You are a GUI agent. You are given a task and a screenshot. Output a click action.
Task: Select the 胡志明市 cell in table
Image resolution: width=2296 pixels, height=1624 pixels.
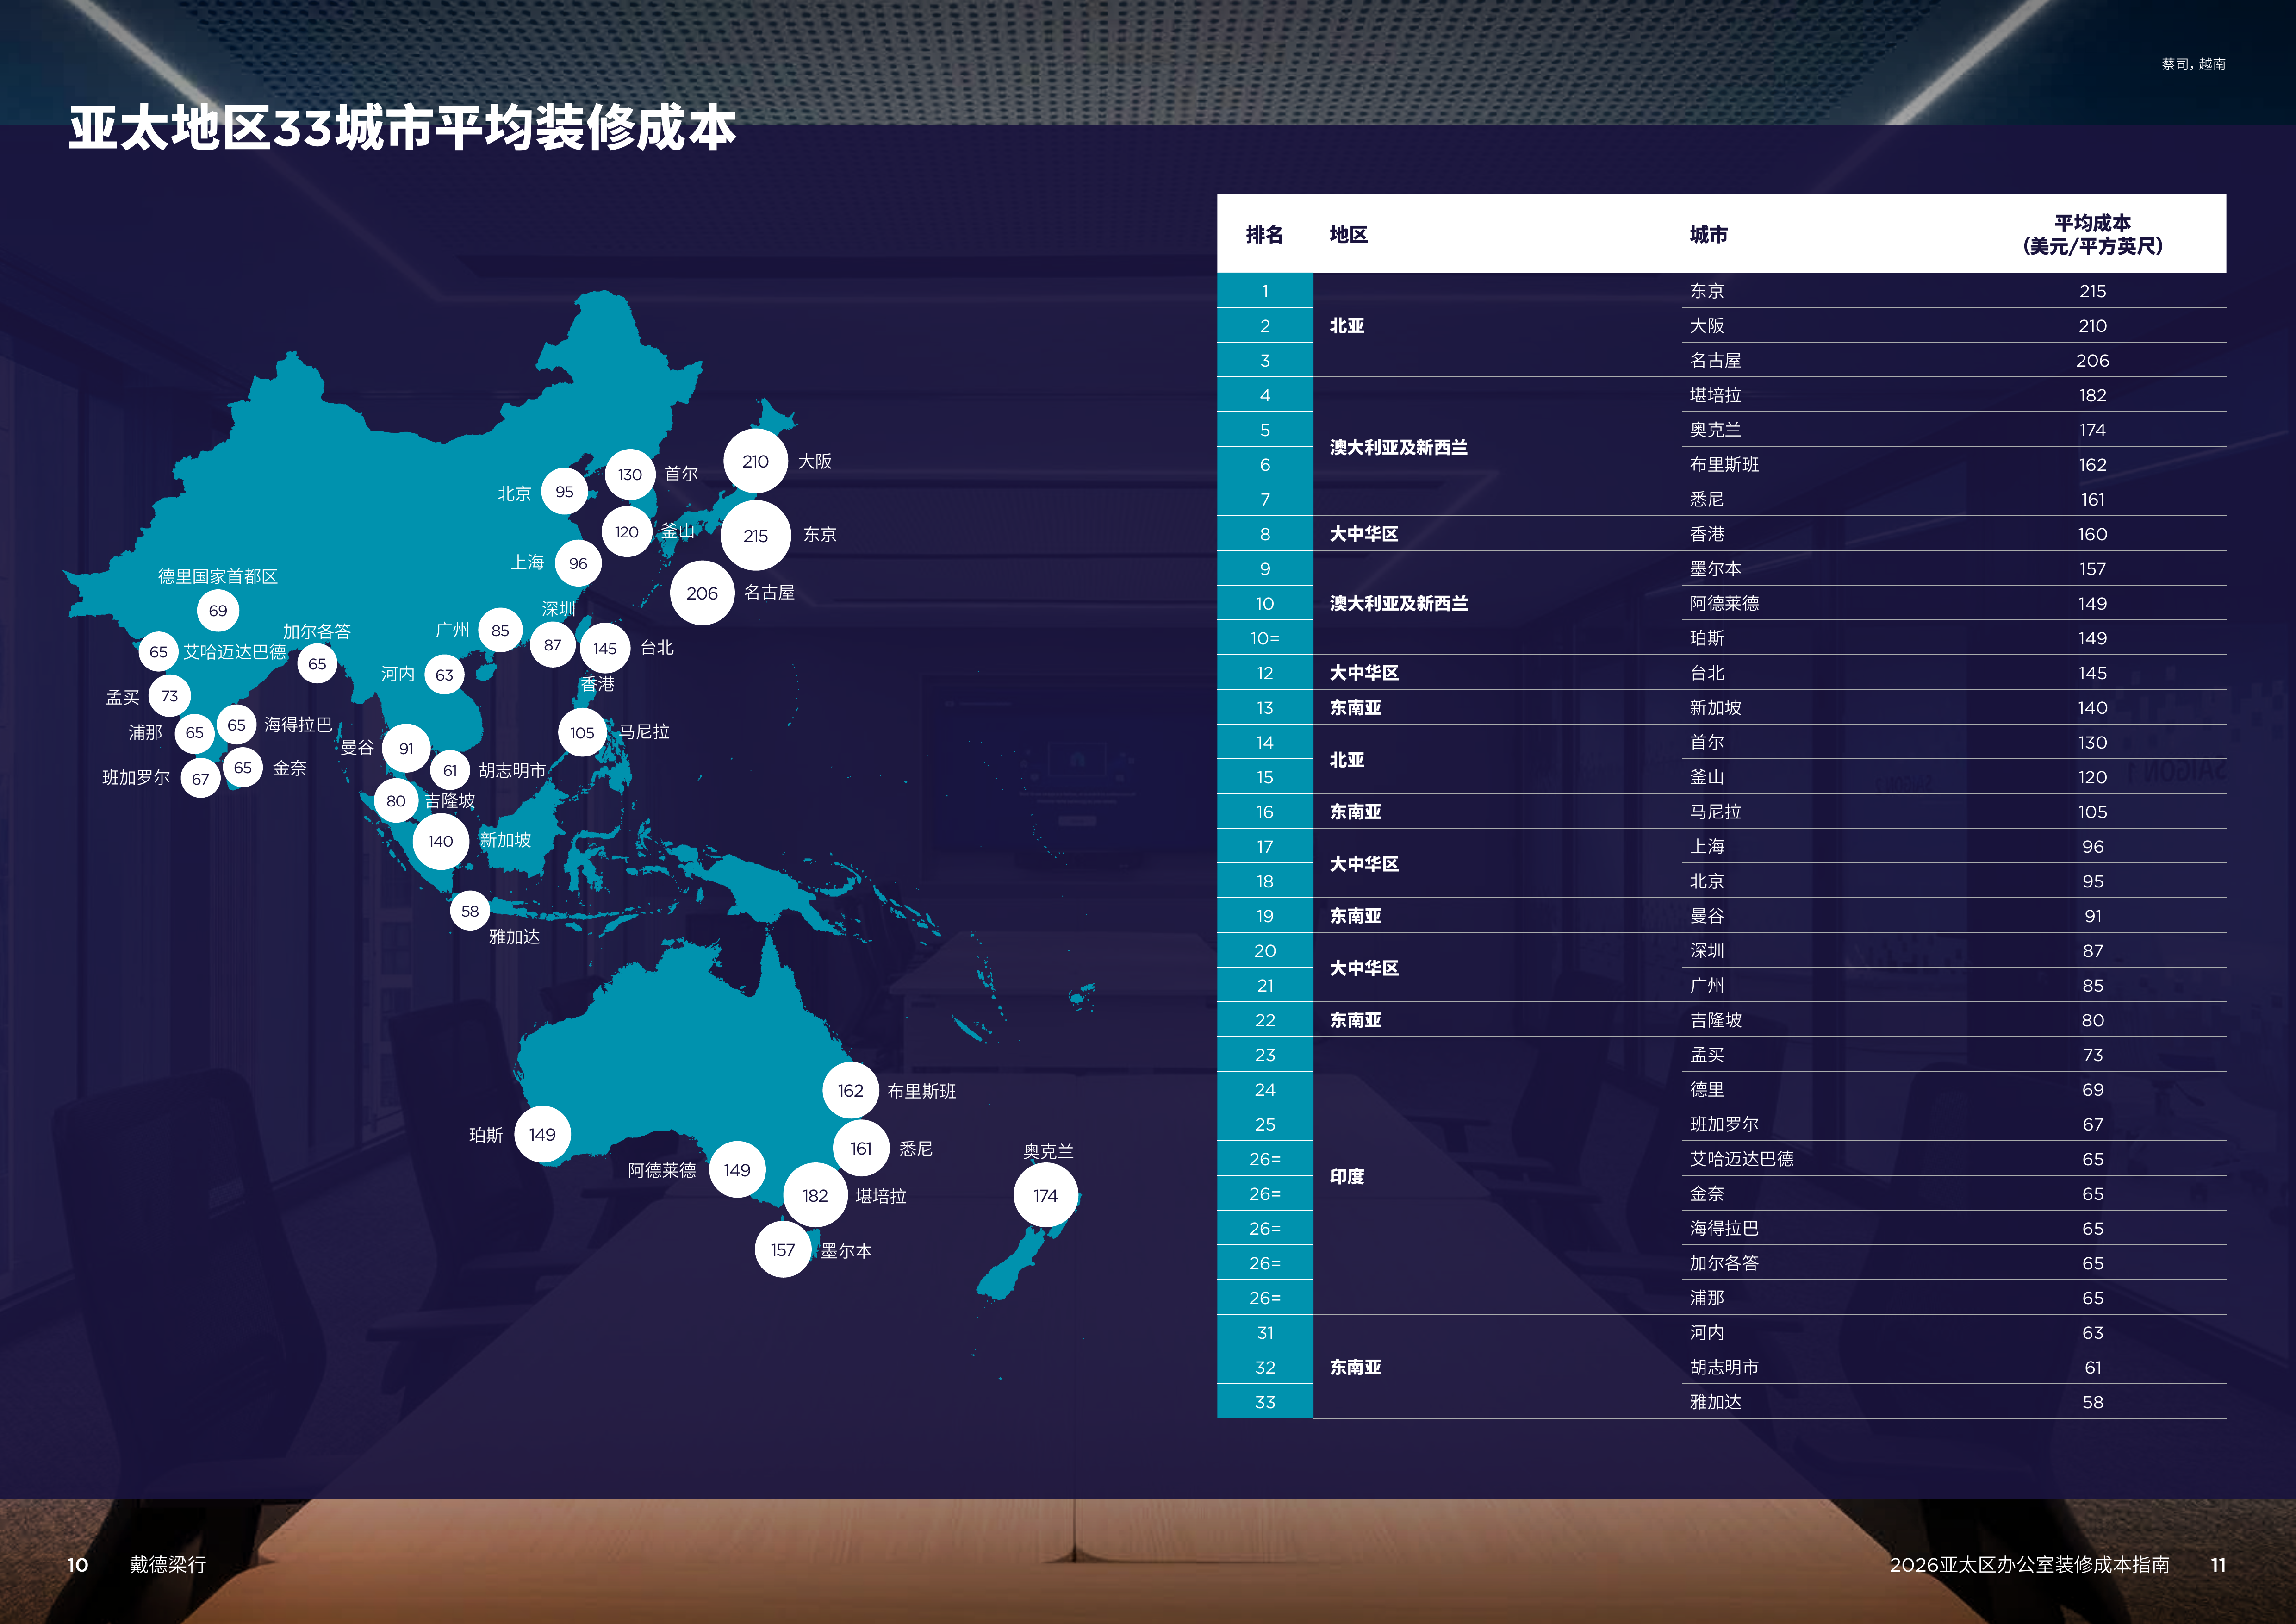(1725, 1367)
